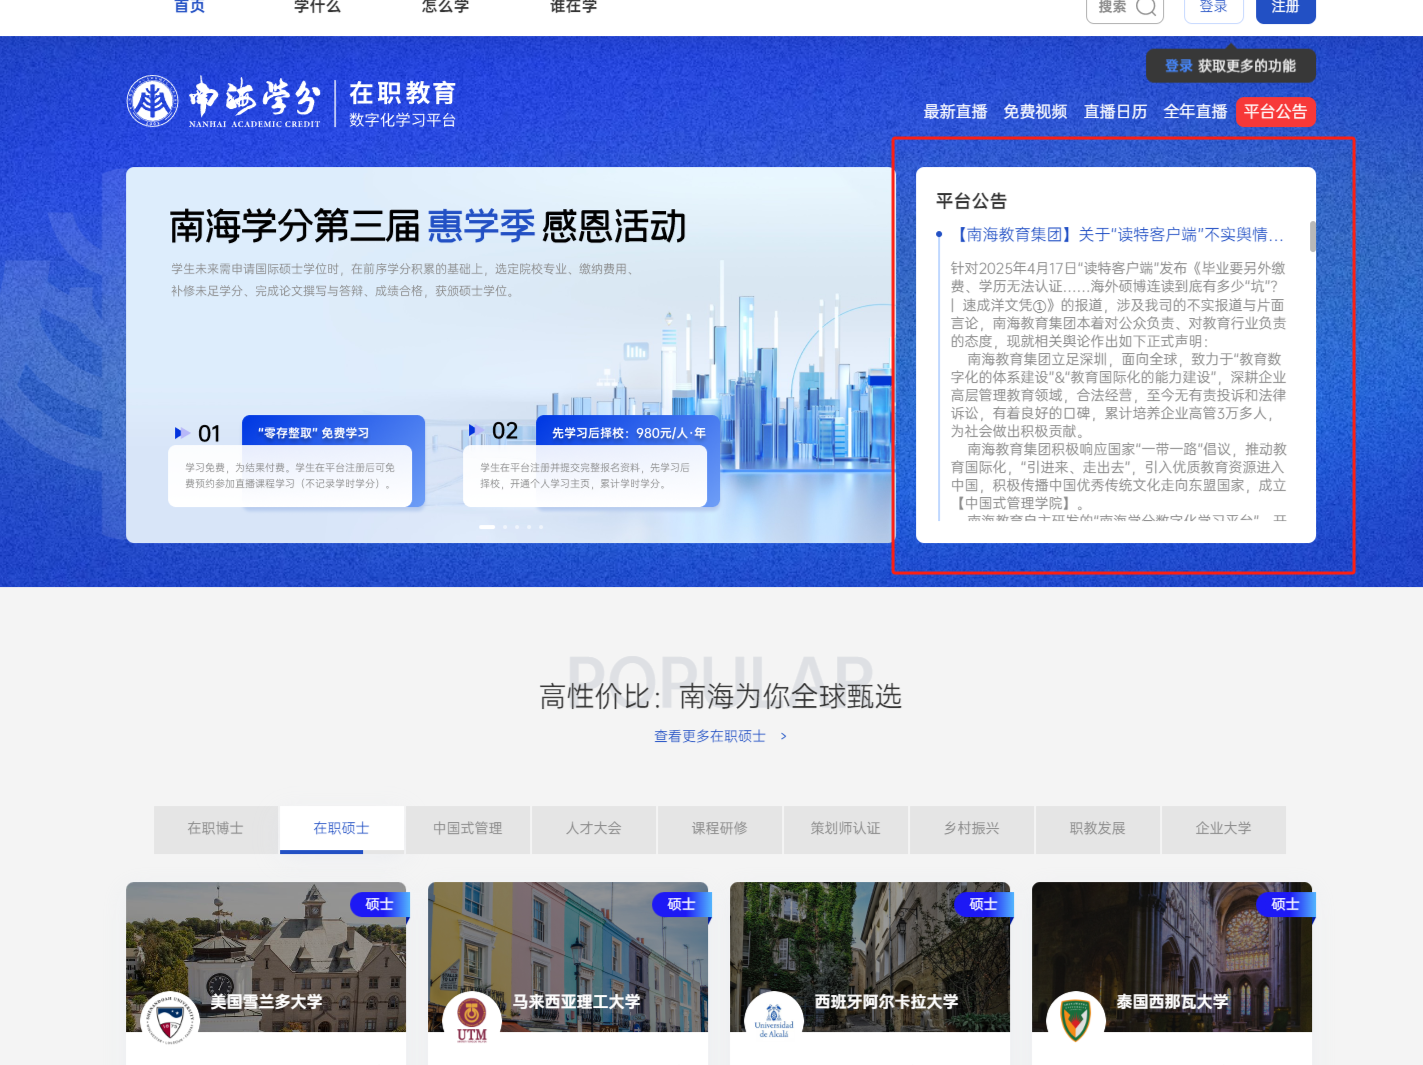Image resolution: width=1423 pixels, height=1065 pixels.
Task: Switch to the 中国式管理 tab
Action: tap(467, 829)
